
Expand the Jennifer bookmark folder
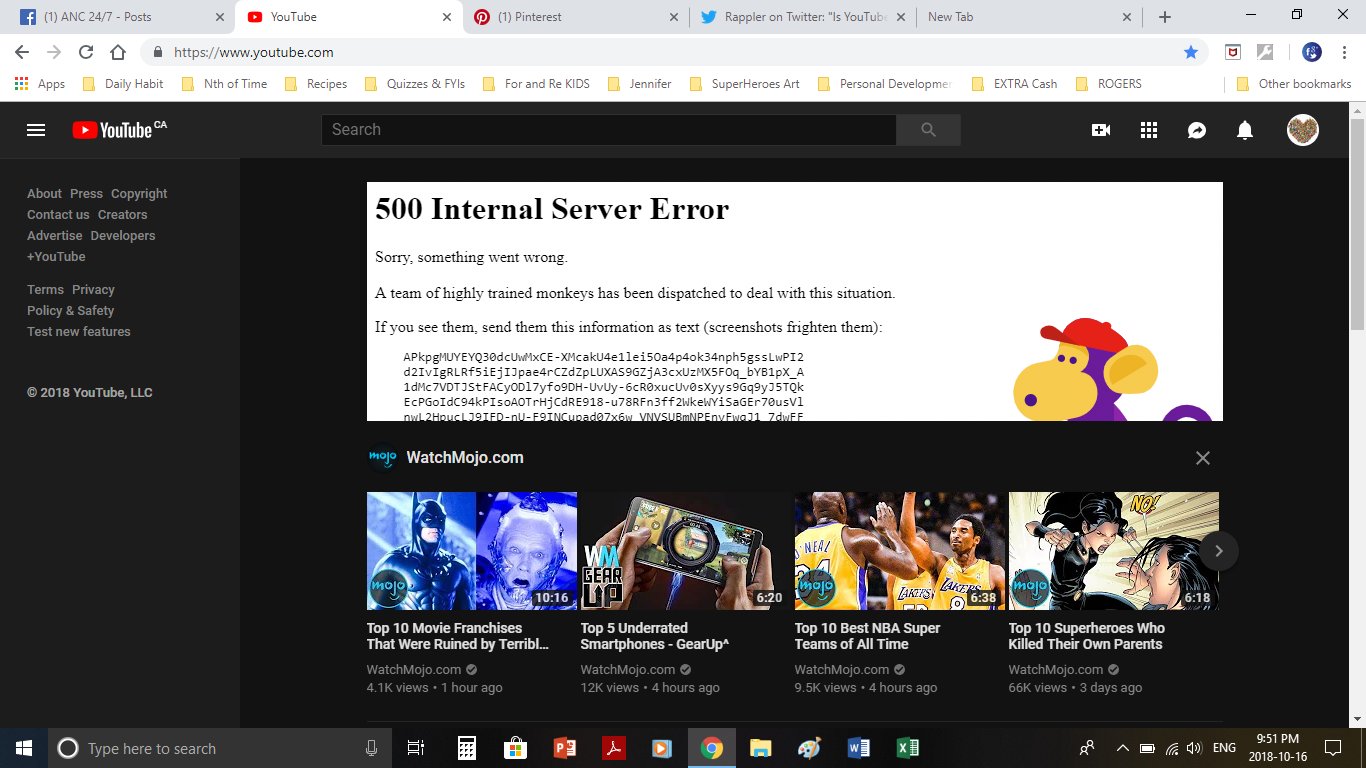tap(639, 84)
